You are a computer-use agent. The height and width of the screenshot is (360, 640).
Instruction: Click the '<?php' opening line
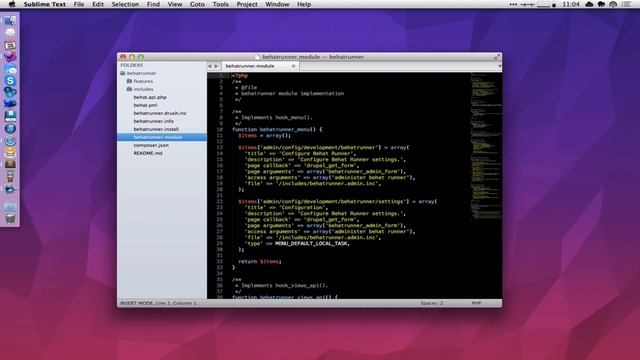[240, 76]
